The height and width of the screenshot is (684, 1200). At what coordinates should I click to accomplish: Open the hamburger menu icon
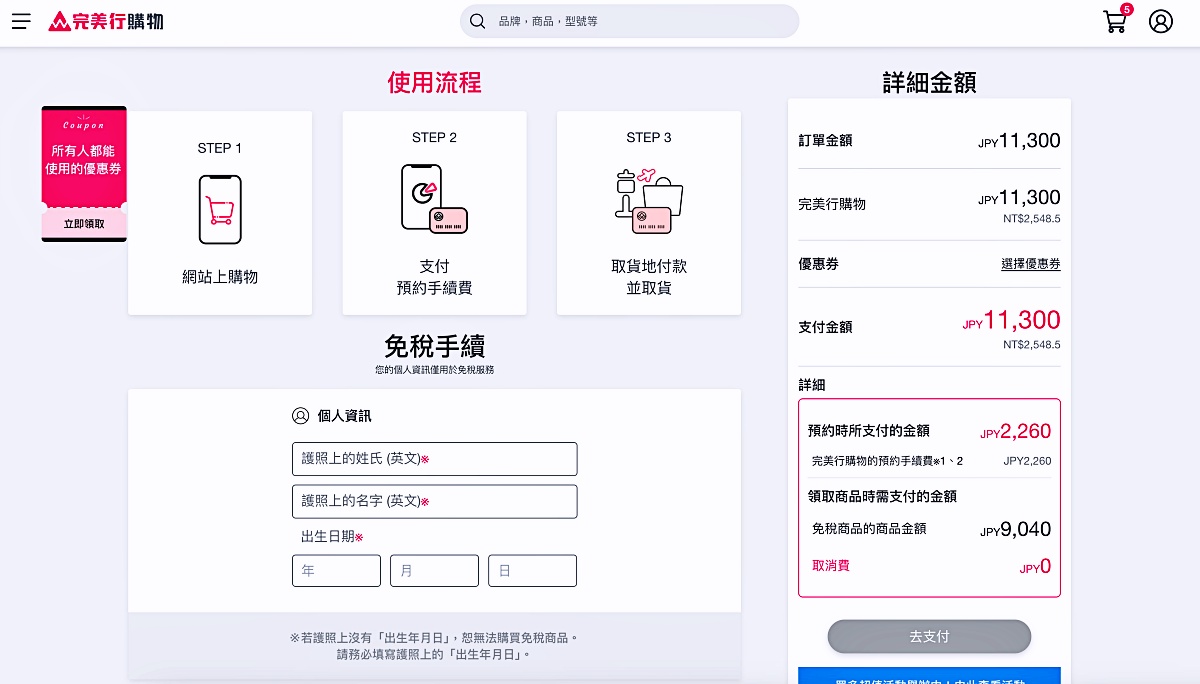click(21, 21)
